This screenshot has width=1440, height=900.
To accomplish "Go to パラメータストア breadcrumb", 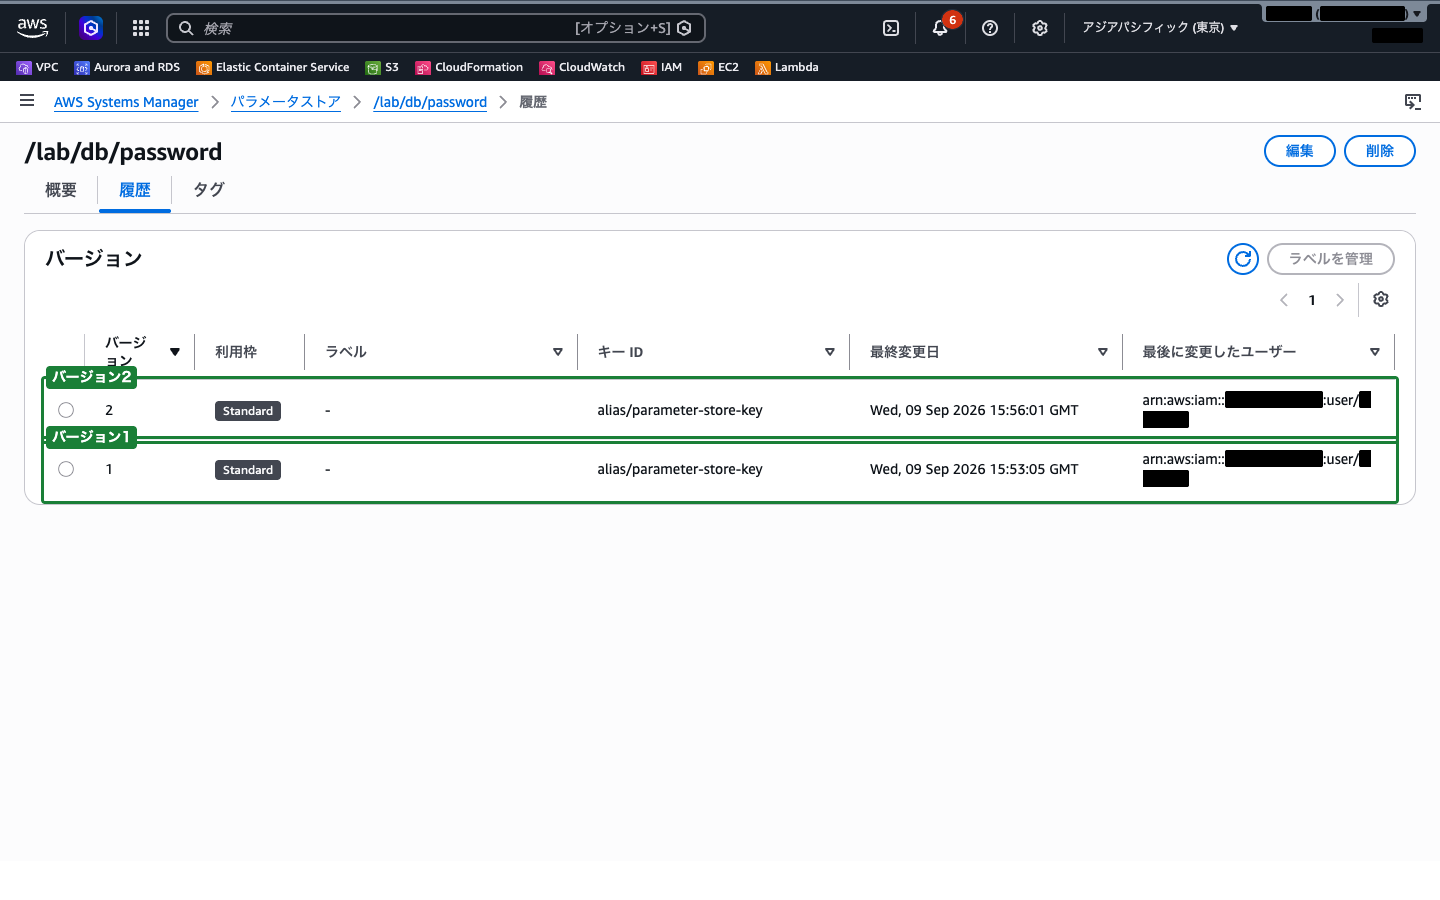I will [286, 102].
